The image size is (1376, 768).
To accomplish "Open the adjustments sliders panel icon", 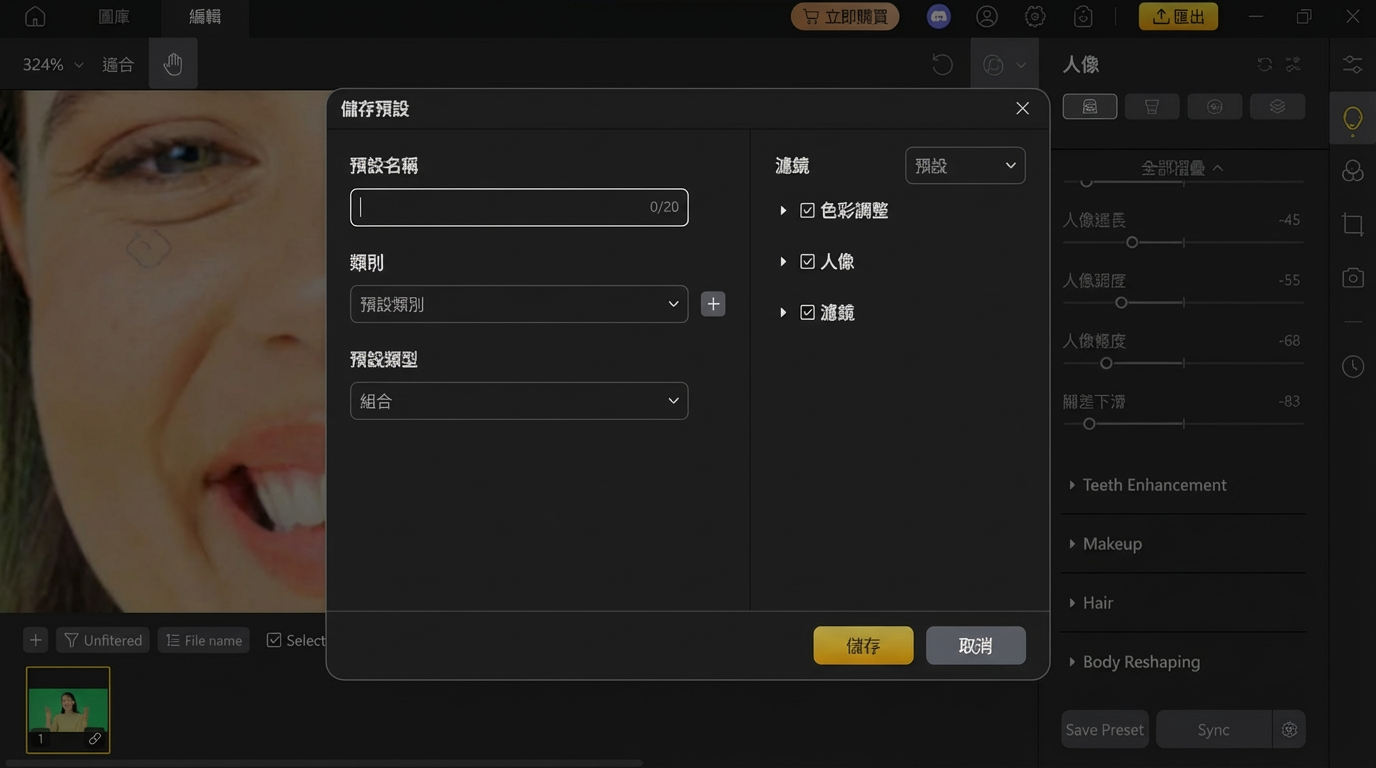I will tap(1352, 64).
